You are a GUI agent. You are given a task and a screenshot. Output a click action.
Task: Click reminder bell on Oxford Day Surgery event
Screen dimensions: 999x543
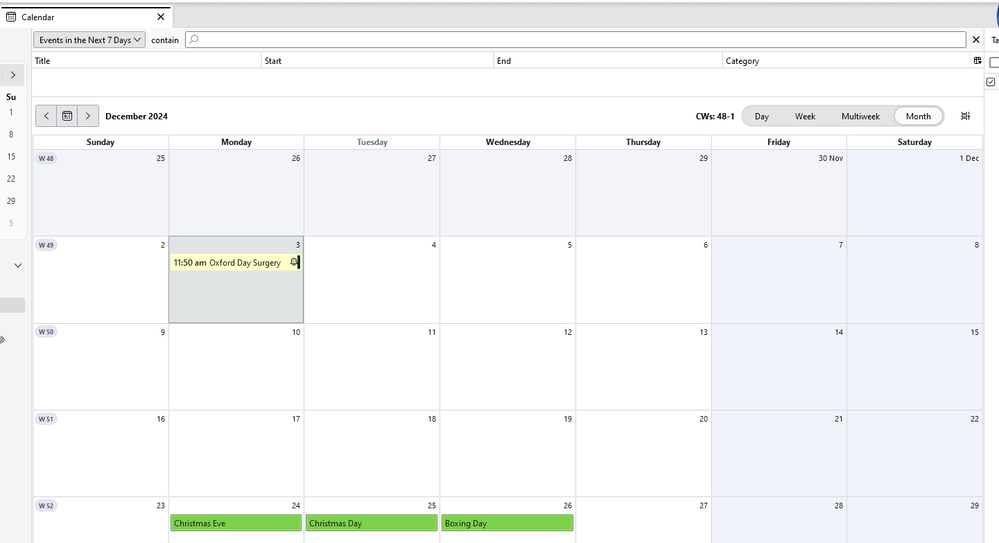(294, 262)
